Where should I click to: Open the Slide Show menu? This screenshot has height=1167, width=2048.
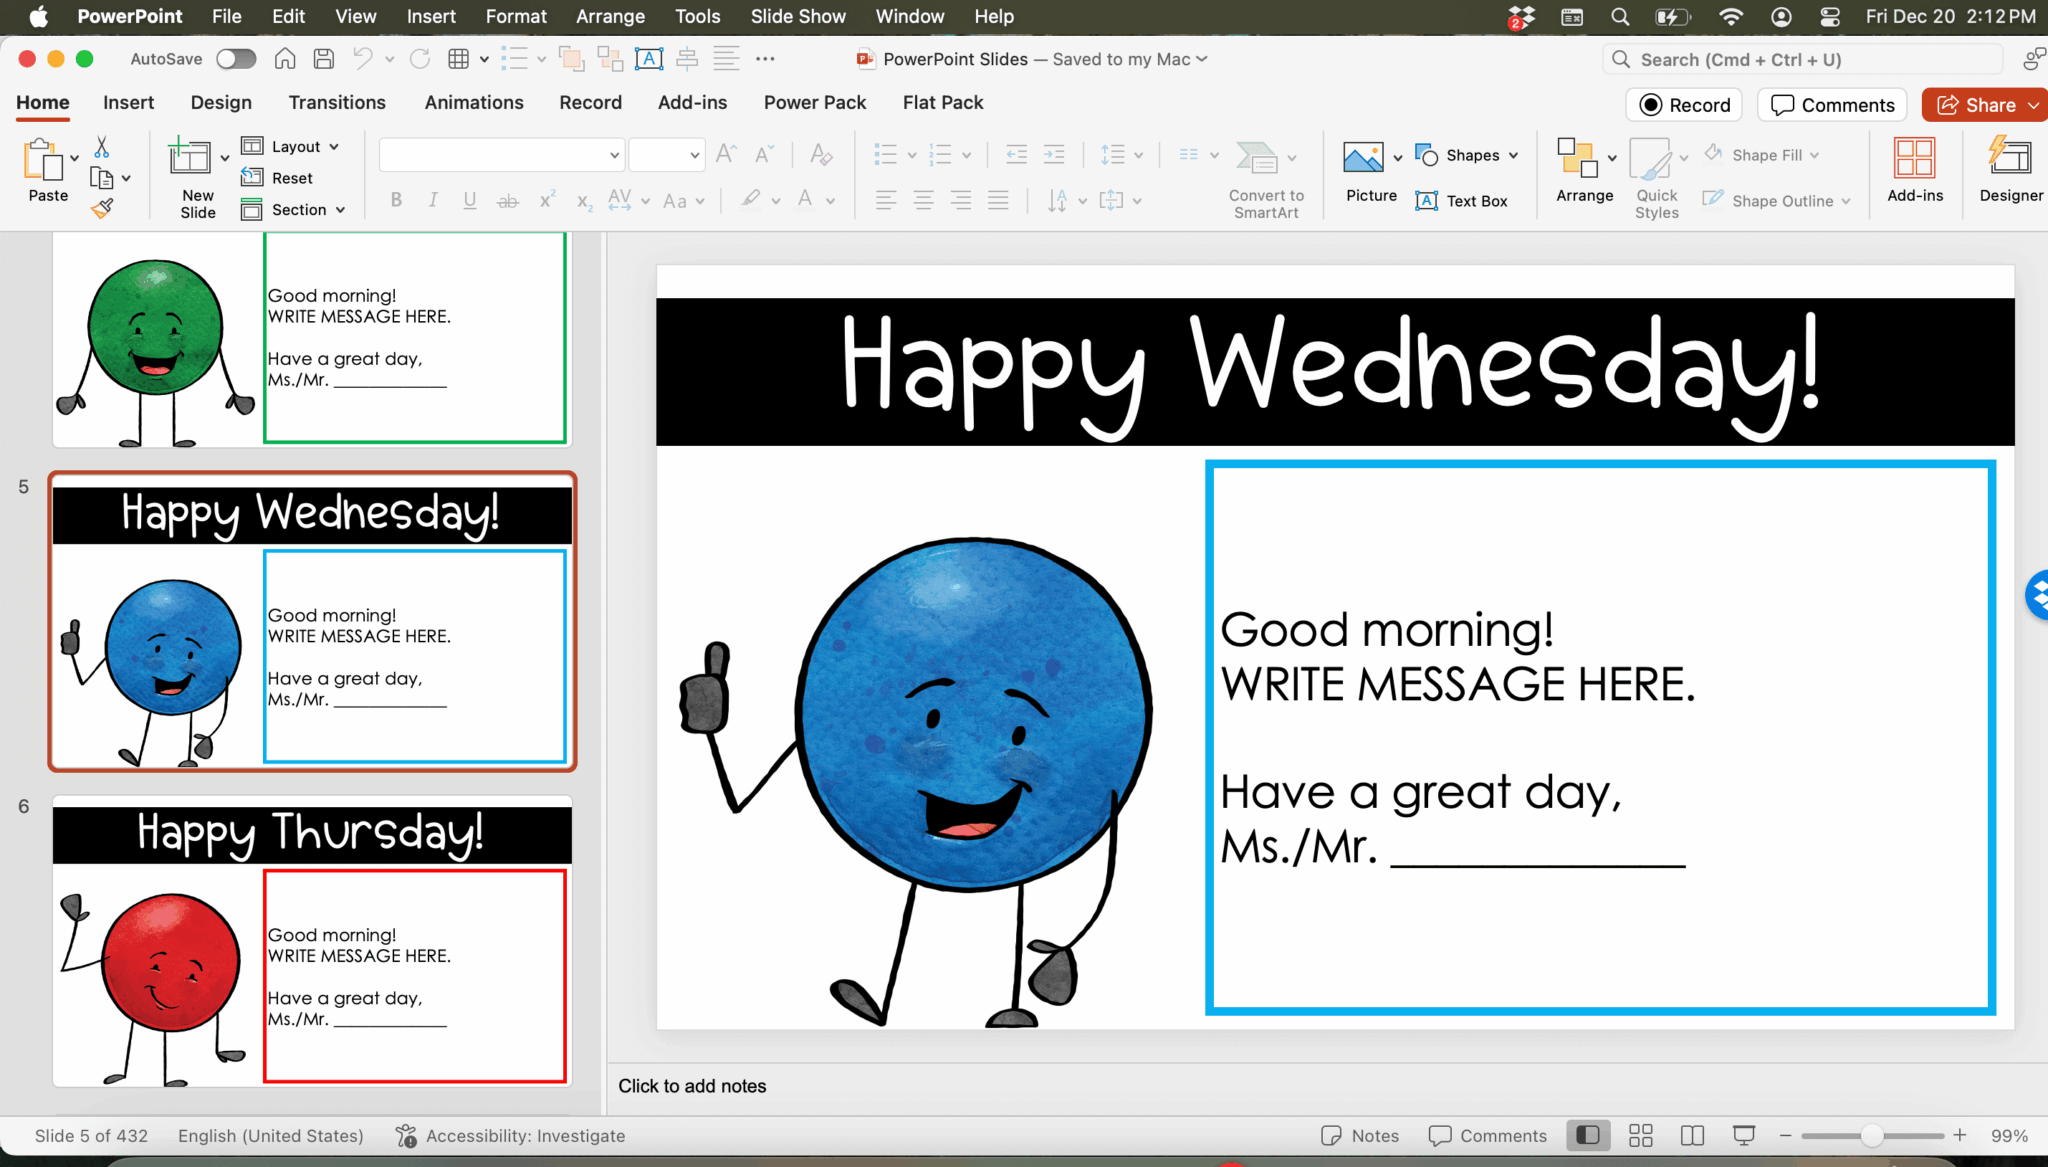pyautogui.click(x=797, y=16)
